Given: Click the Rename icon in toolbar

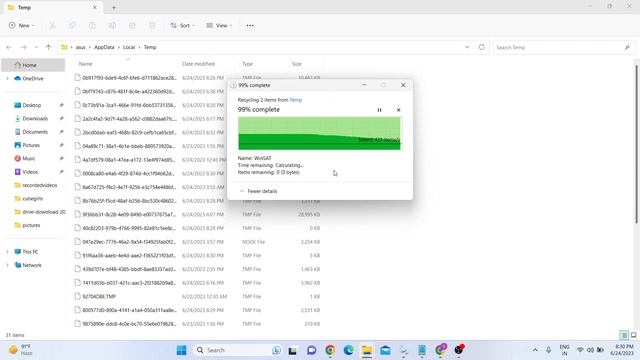Looking at the screenshot, I should [112, 26].
